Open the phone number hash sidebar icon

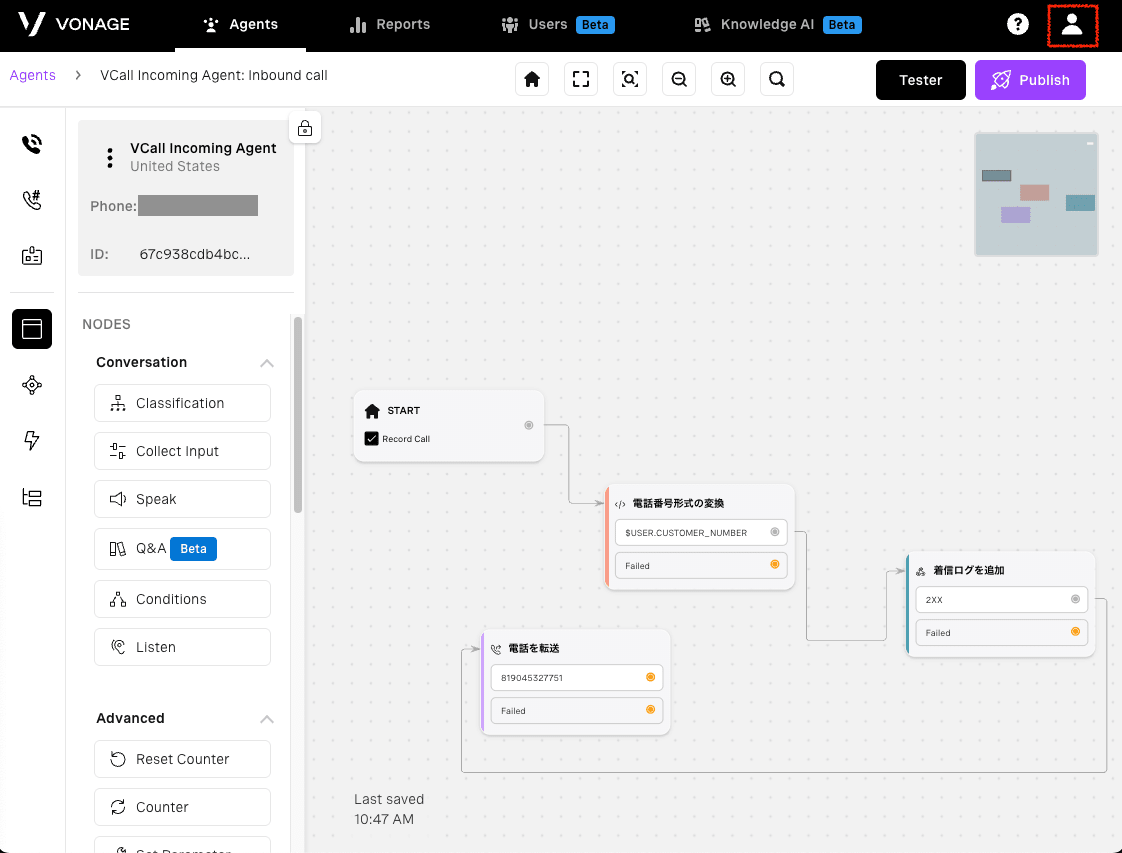point(31,200)
